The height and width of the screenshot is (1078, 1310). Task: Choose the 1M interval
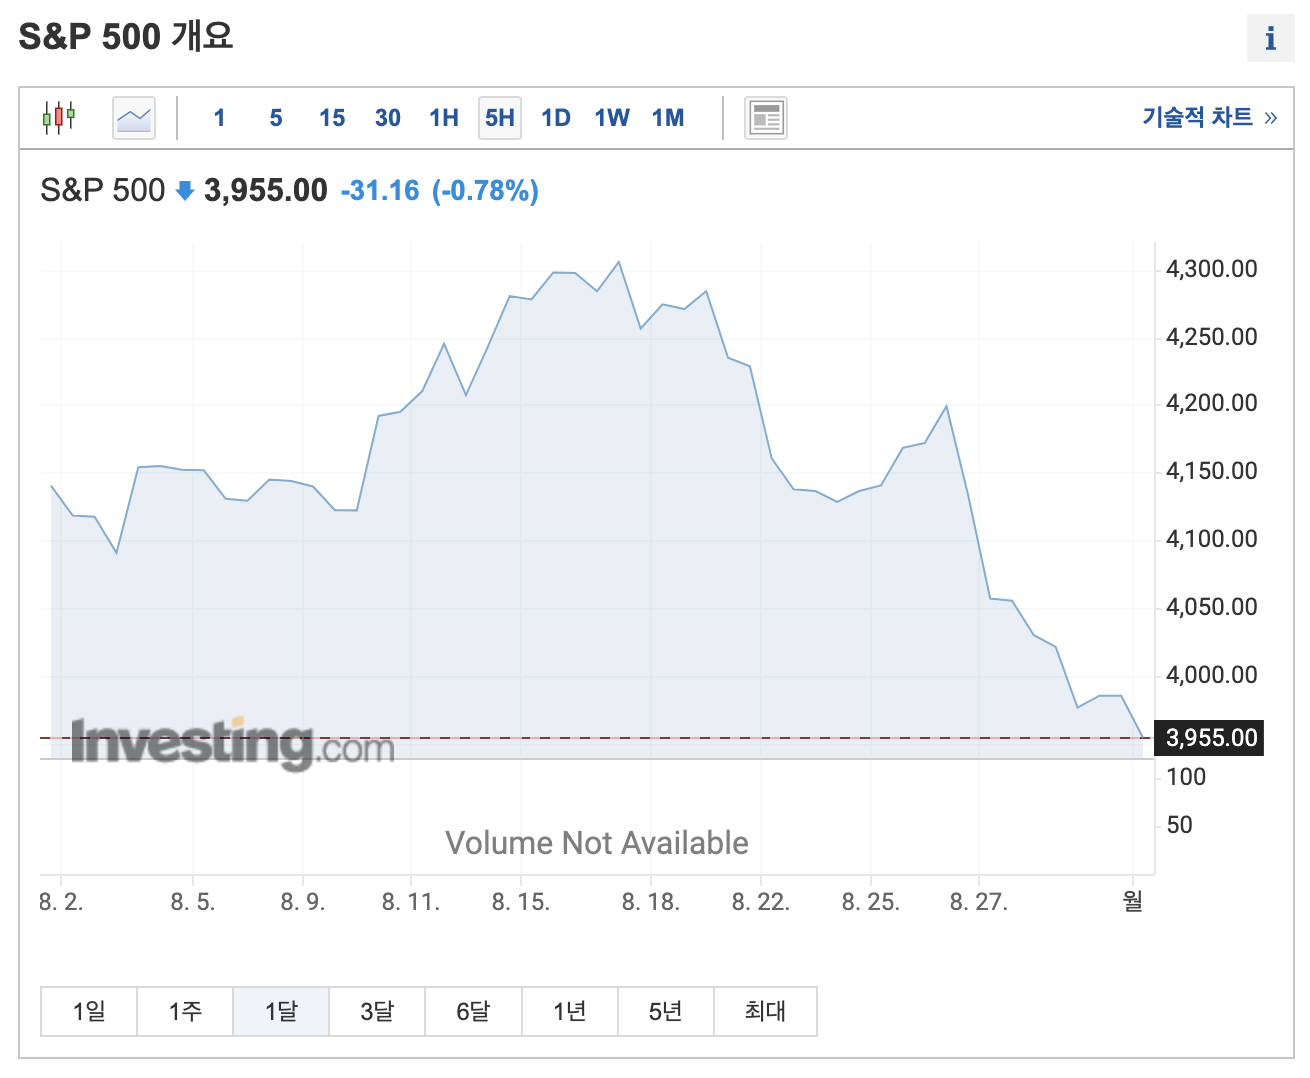[x=668, y=118]
